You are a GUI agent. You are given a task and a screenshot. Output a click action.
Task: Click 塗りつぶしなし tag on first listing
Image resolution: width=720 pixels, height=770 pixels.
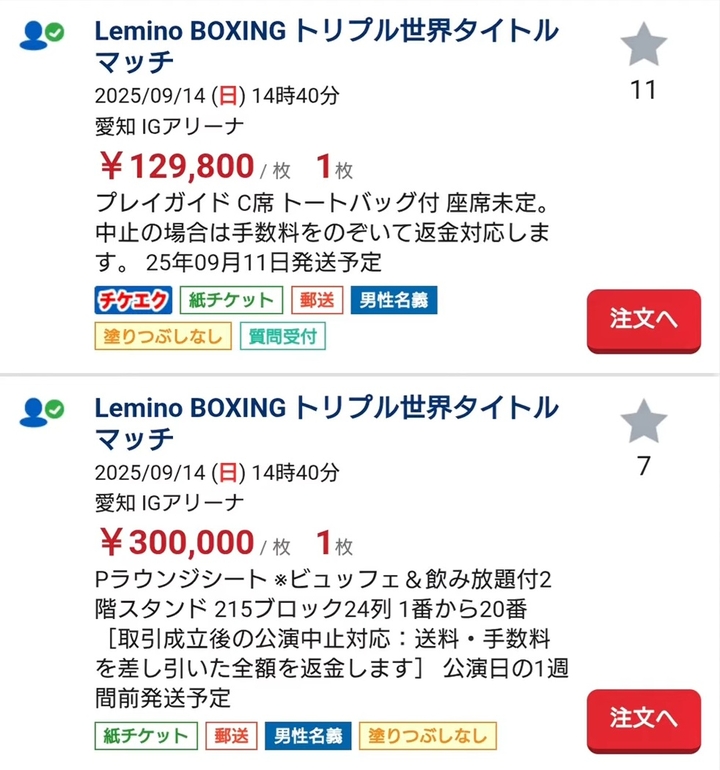(164, 336)
